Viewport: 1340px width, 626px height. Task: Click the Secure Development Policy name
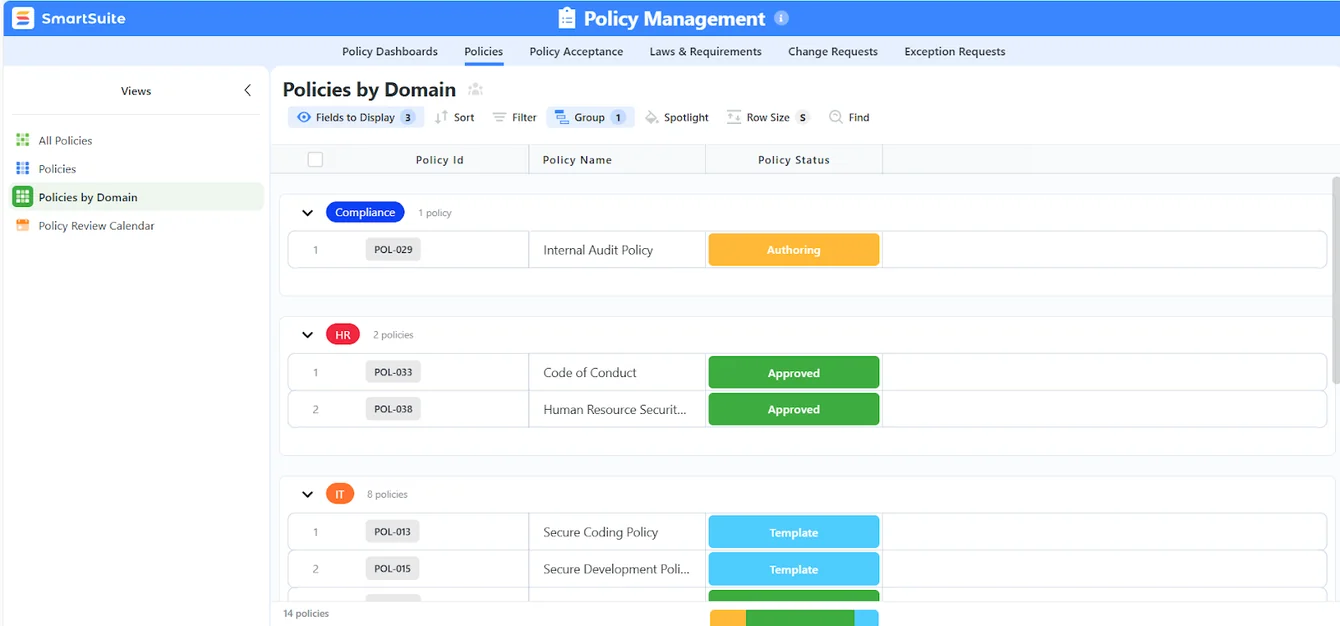[616, 569]
